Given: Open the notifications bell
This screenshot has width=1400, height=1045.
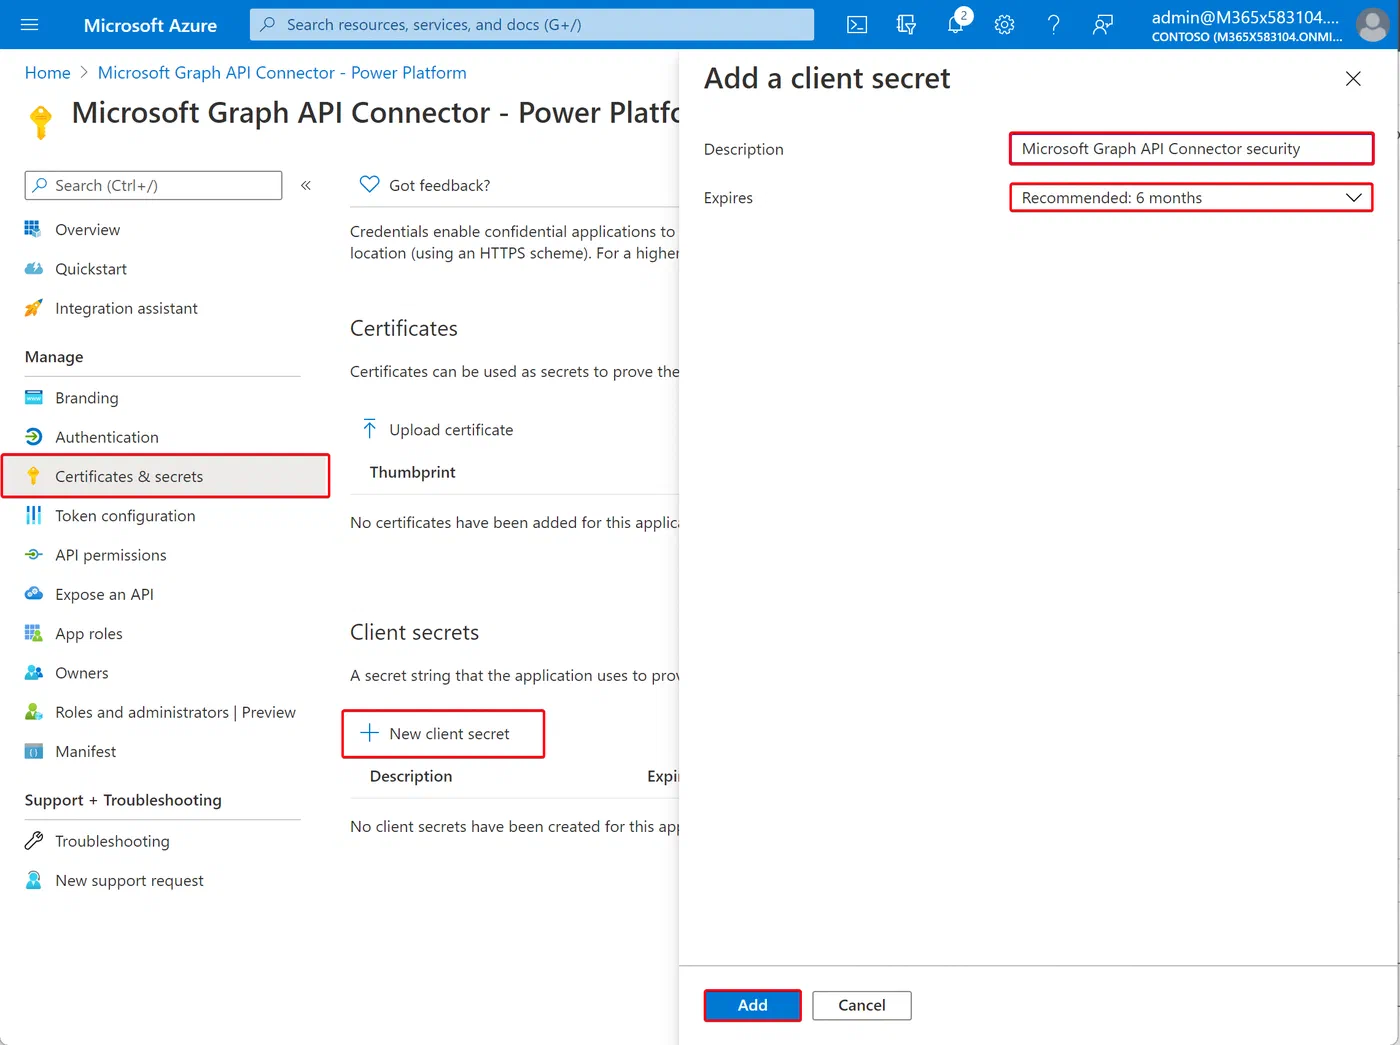Looking at the screenshot, I should coord(956,25).
